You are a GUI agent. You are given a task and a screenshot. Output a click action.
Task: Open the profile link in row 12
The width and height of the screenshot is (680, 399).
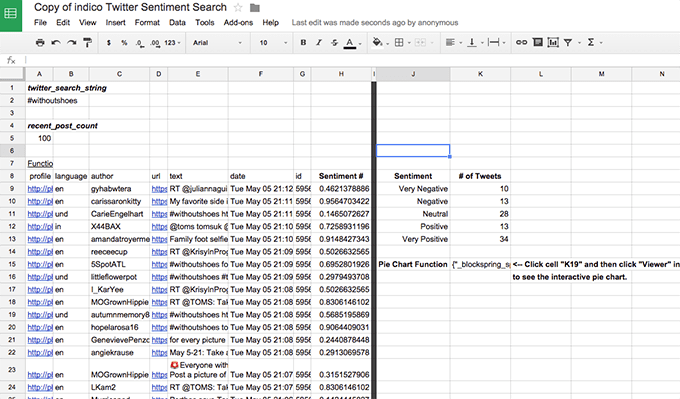[40, 226]
